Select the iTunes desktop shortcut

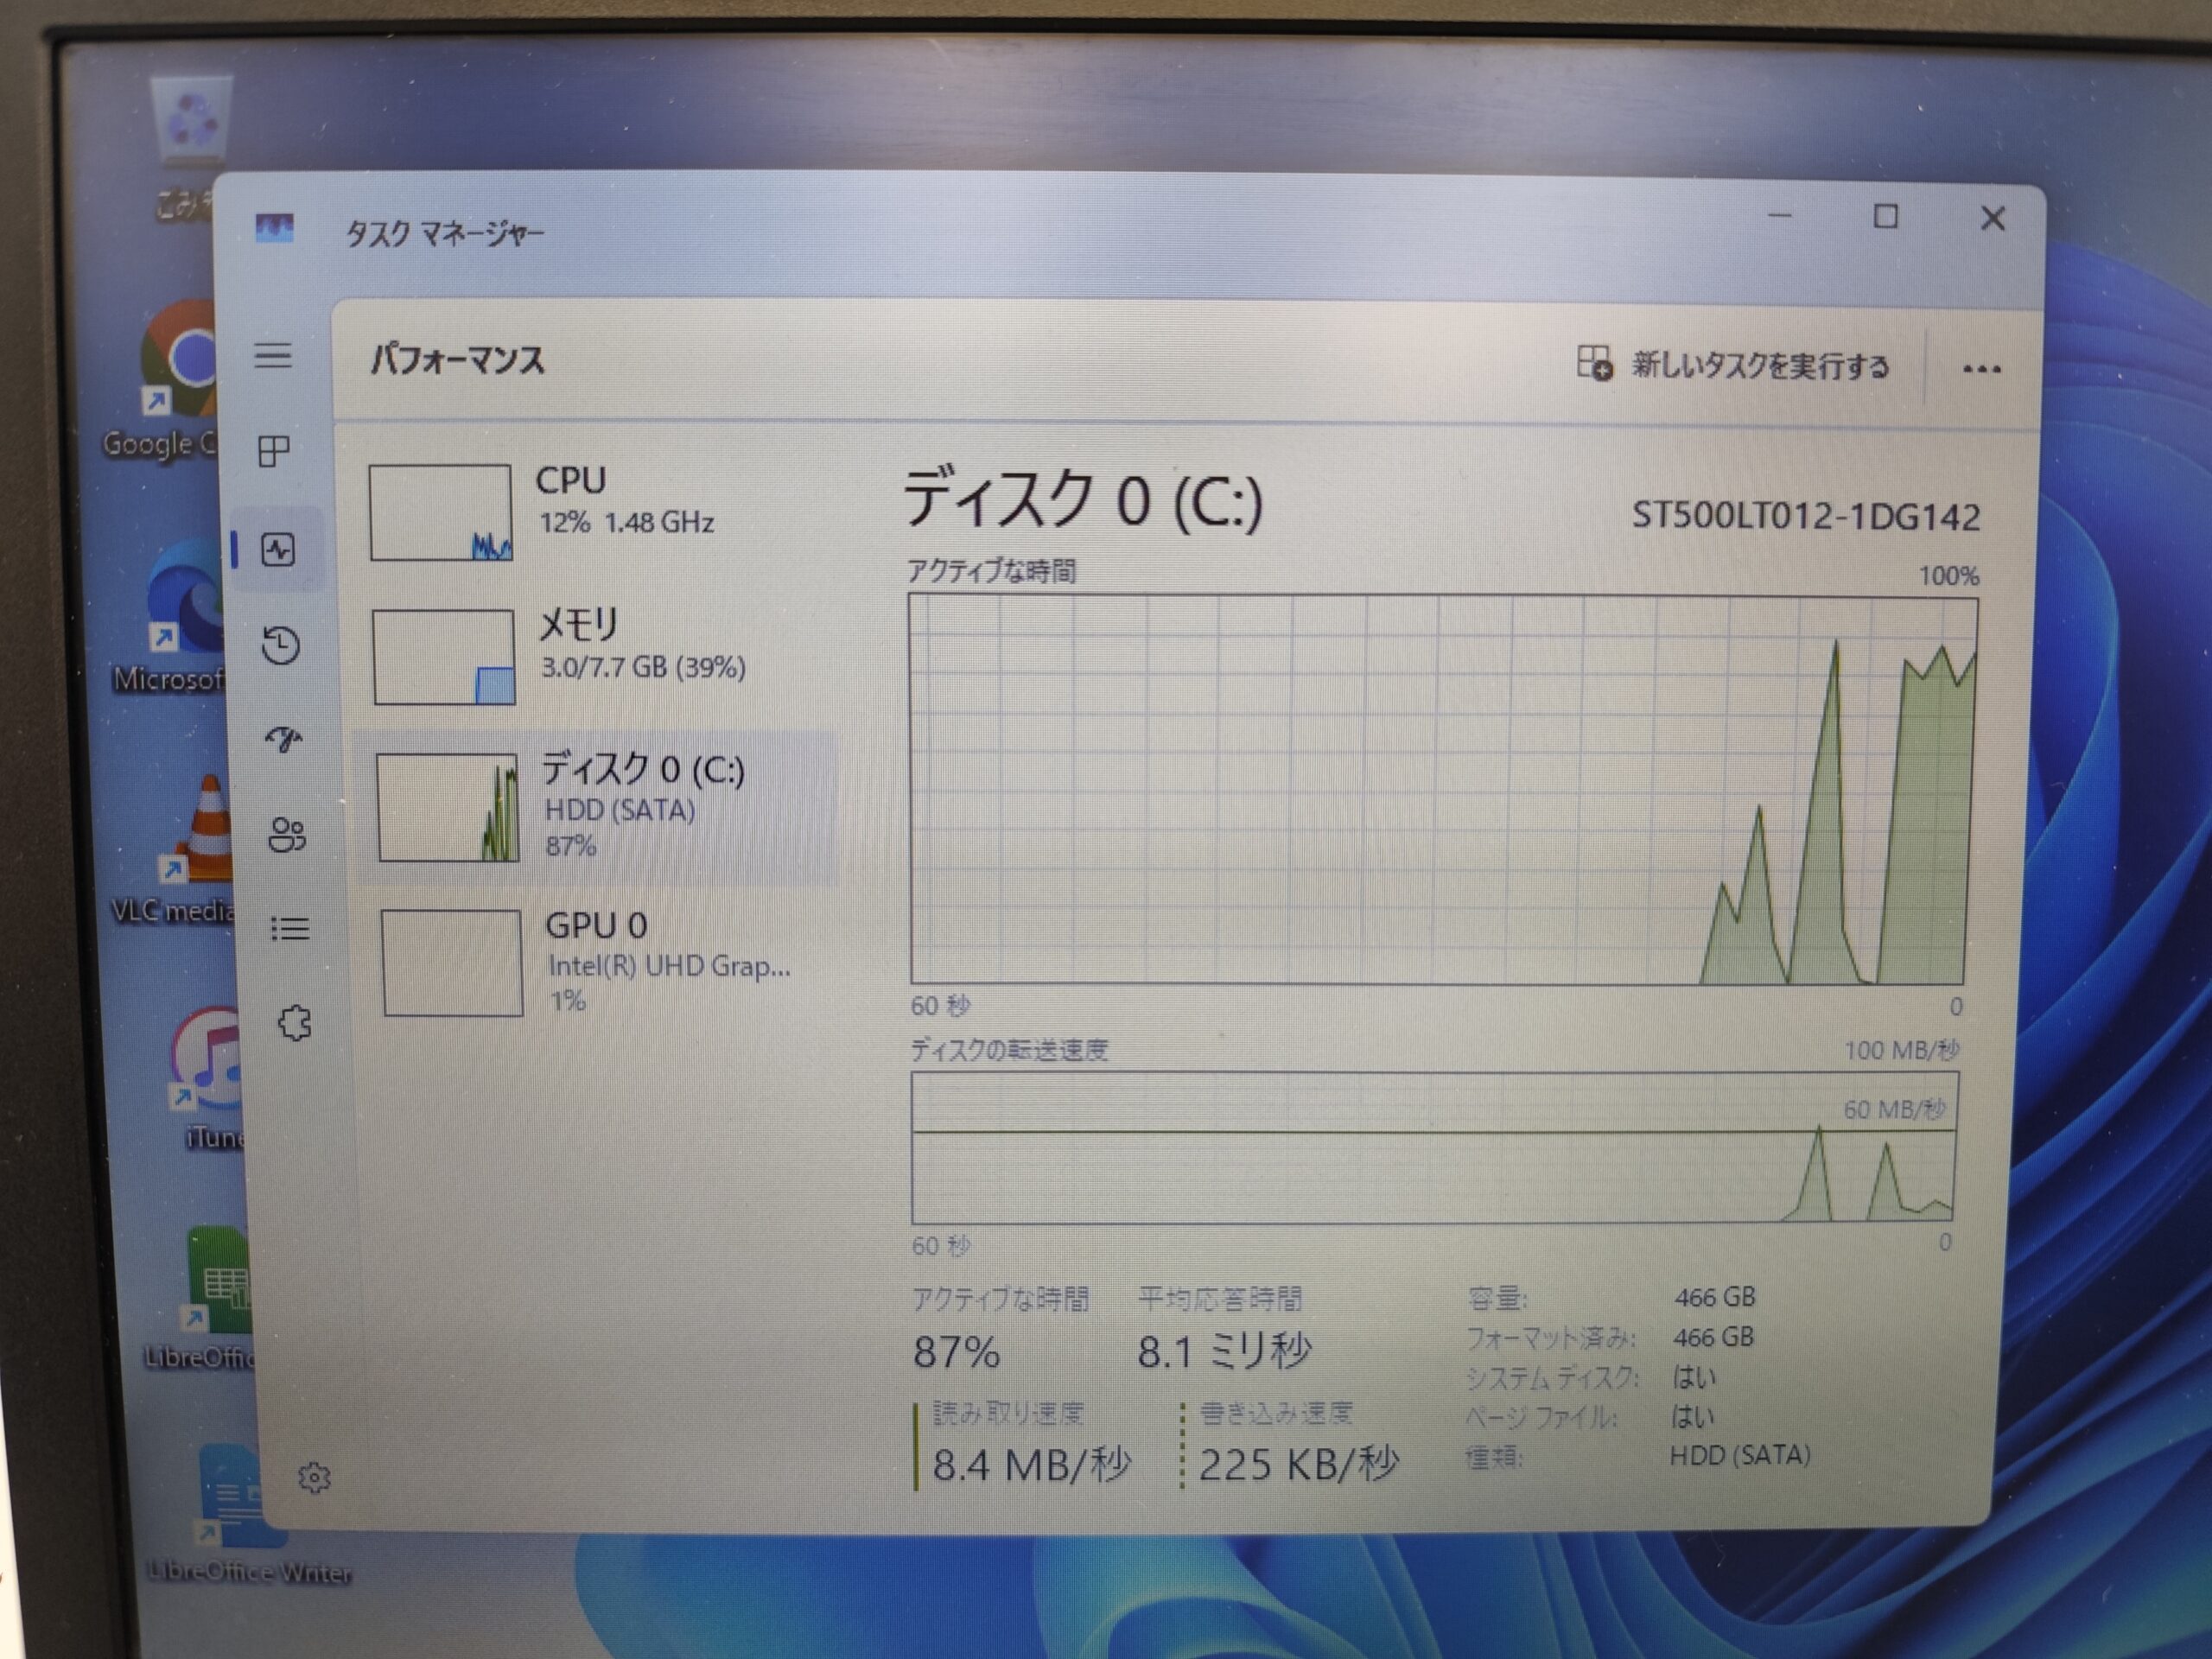point(207,1078)
